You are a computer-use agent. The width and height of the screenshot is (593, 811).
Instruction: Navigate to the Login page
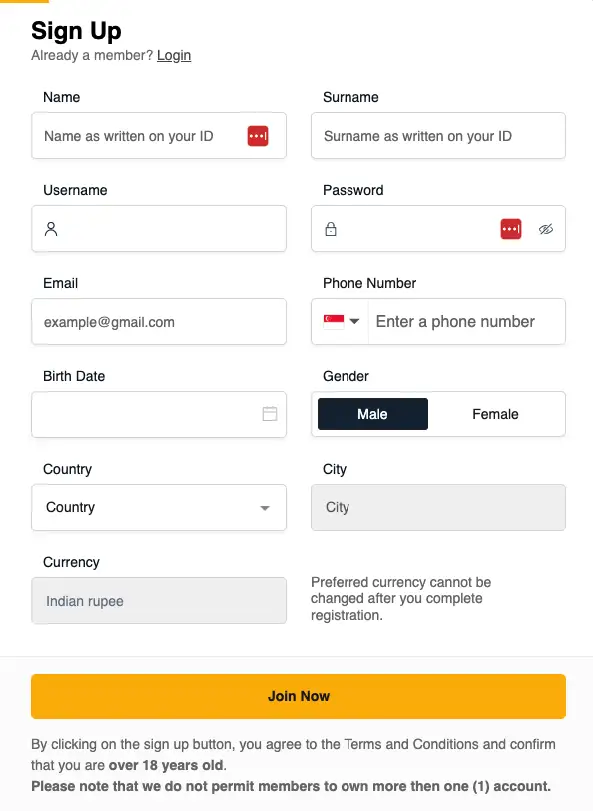(x=174, y=55)
